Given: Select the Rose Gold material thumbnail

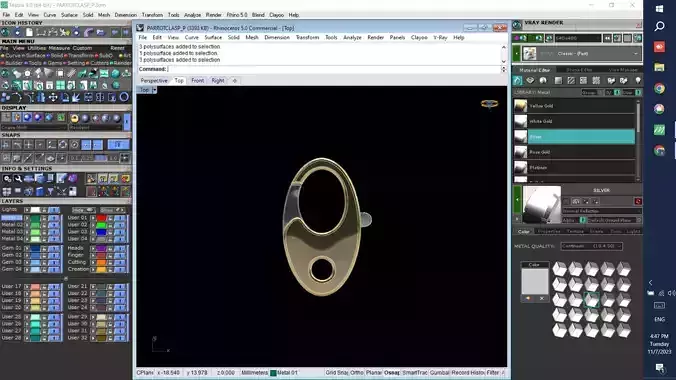Looking at the screenshot, I should [520, 152].
